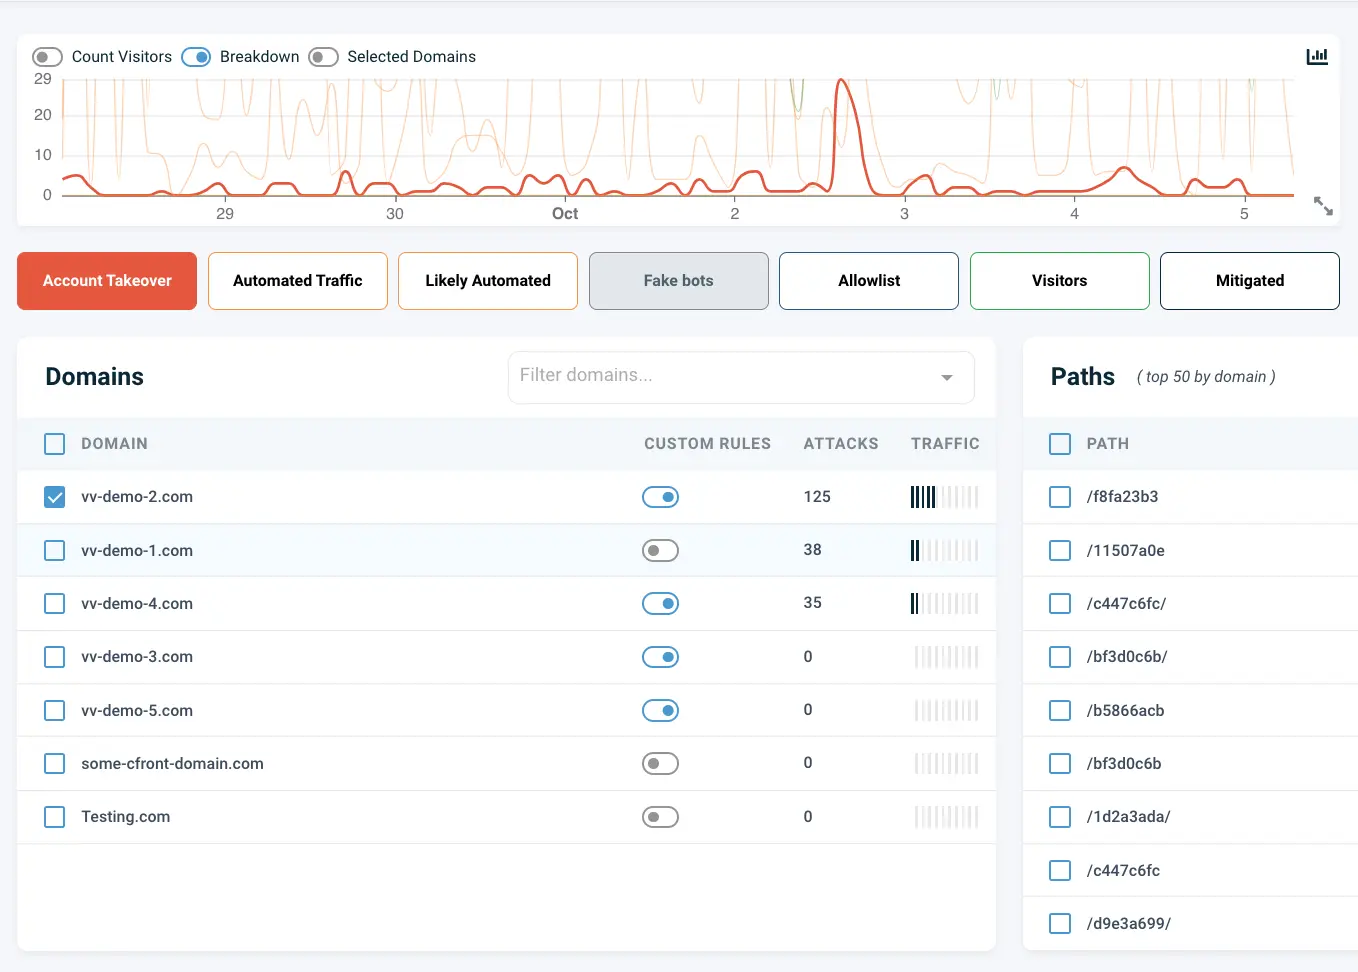Check the select-all Domains header checkbox
The image size is (1358, 972).
coord(54,444)
